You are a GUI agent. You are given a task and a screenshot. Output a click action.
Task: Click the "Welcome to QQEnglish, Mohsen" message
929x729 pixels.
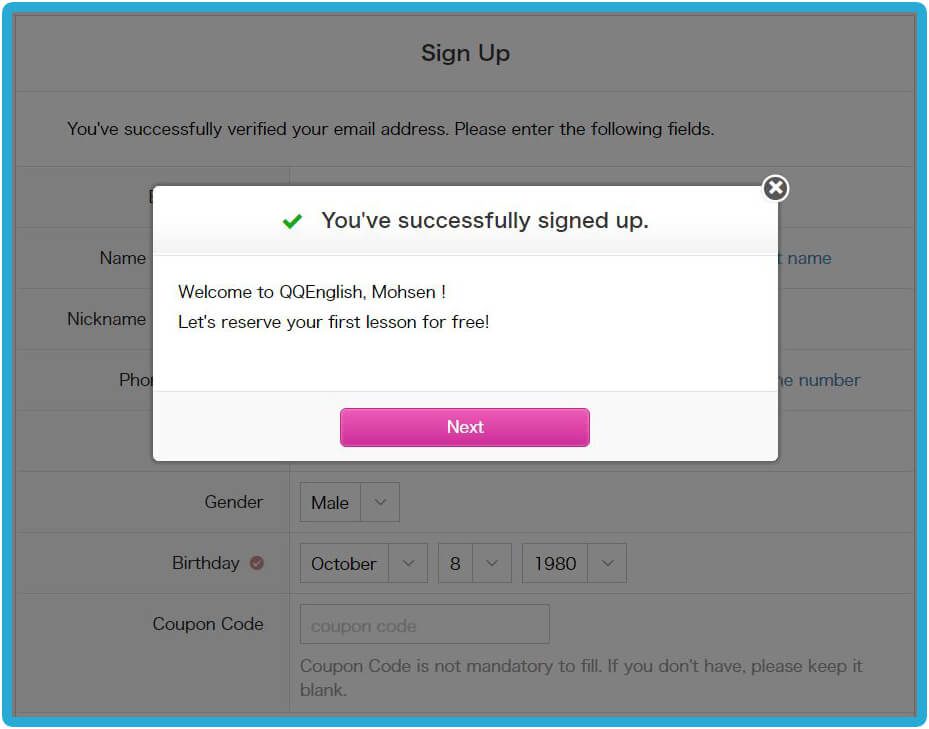tap(311, 292)
